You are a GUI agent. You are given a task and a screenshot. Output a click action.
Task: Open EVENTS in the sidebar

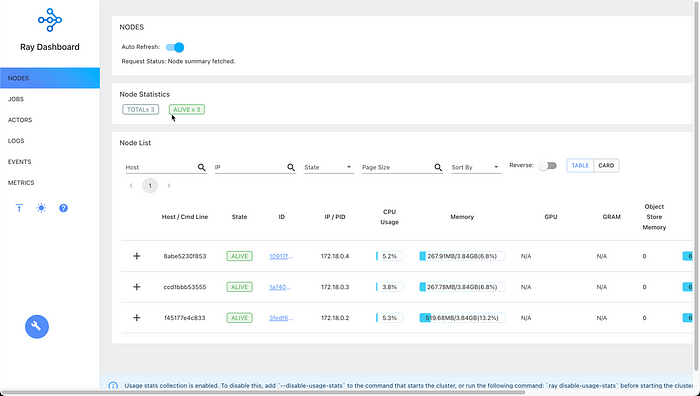coord(50,162)
